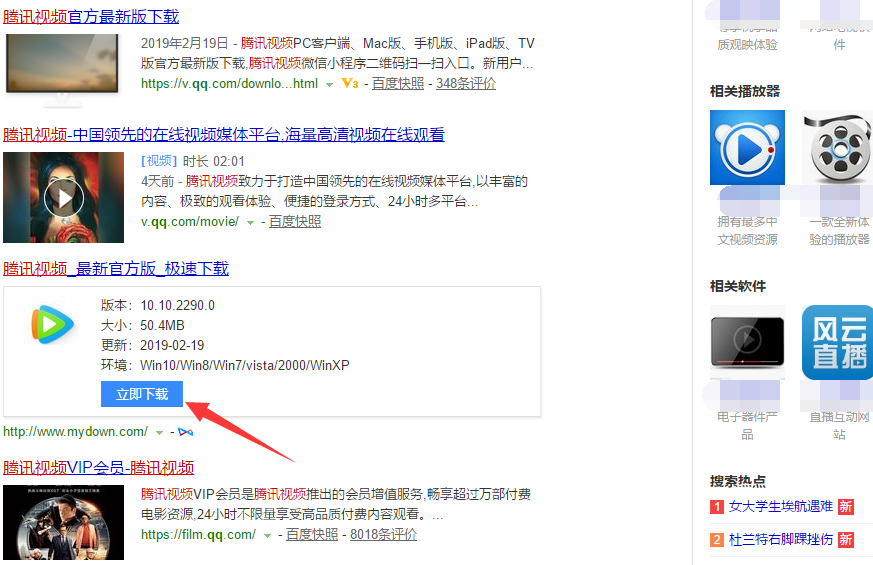
Task: Click the red rank 1 badge
Action: coord(717,507)
